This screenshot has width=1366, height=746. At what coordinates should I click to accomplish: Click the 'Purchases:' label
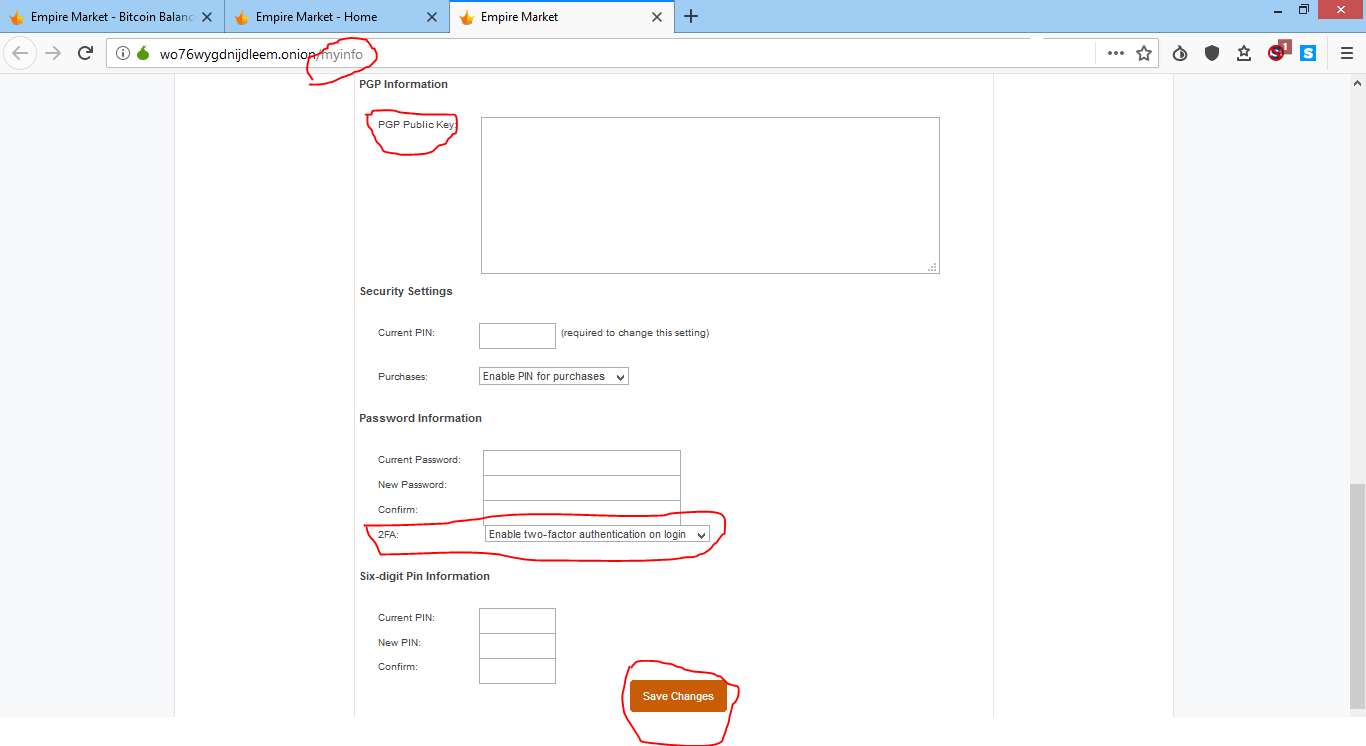point(403,377)
